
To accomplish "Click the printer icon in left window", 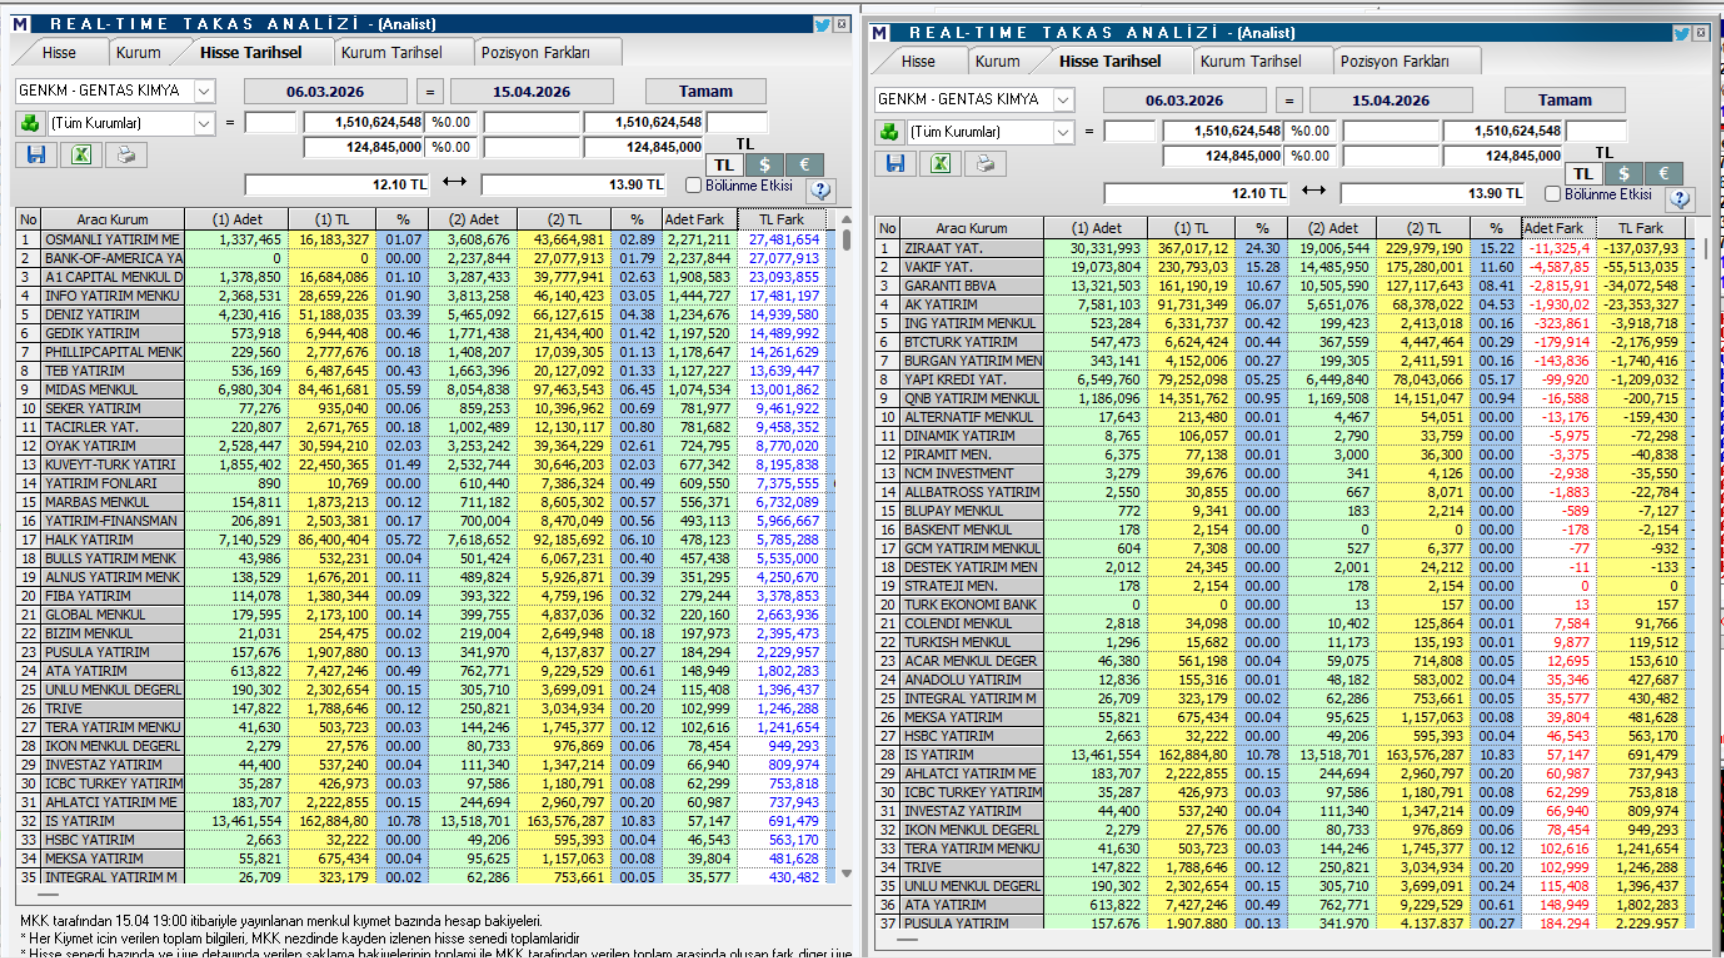I will (x=126, y=155).
